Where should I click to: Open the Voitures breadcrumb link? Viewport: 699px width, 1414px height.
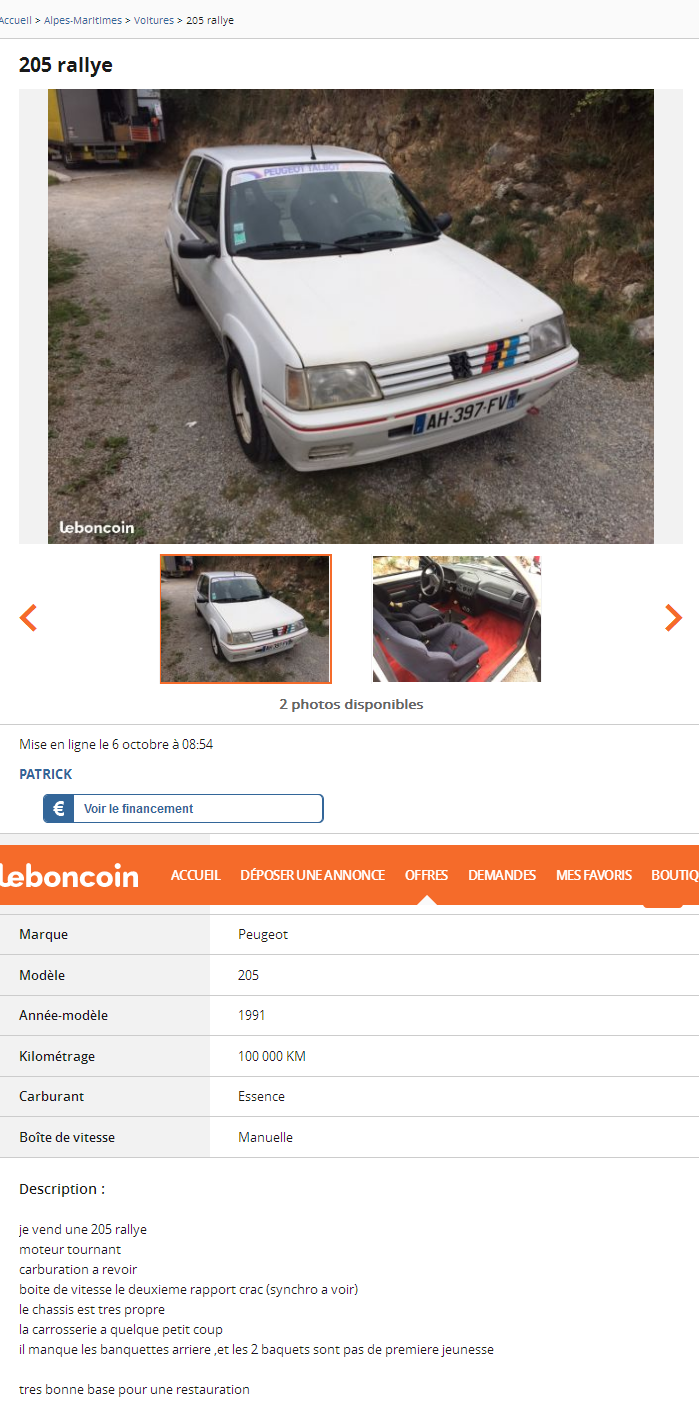click(x=154, y=20)
